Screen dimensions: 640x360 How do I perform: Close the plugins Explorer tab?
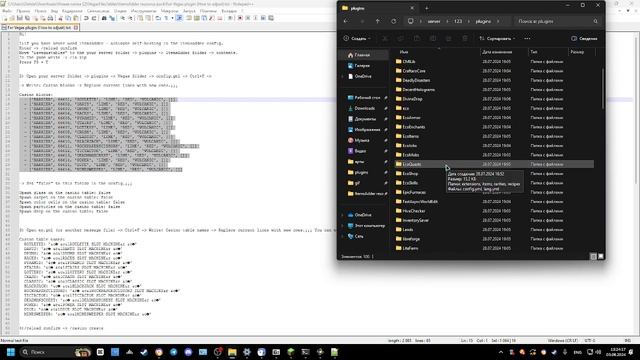(412, 8)
